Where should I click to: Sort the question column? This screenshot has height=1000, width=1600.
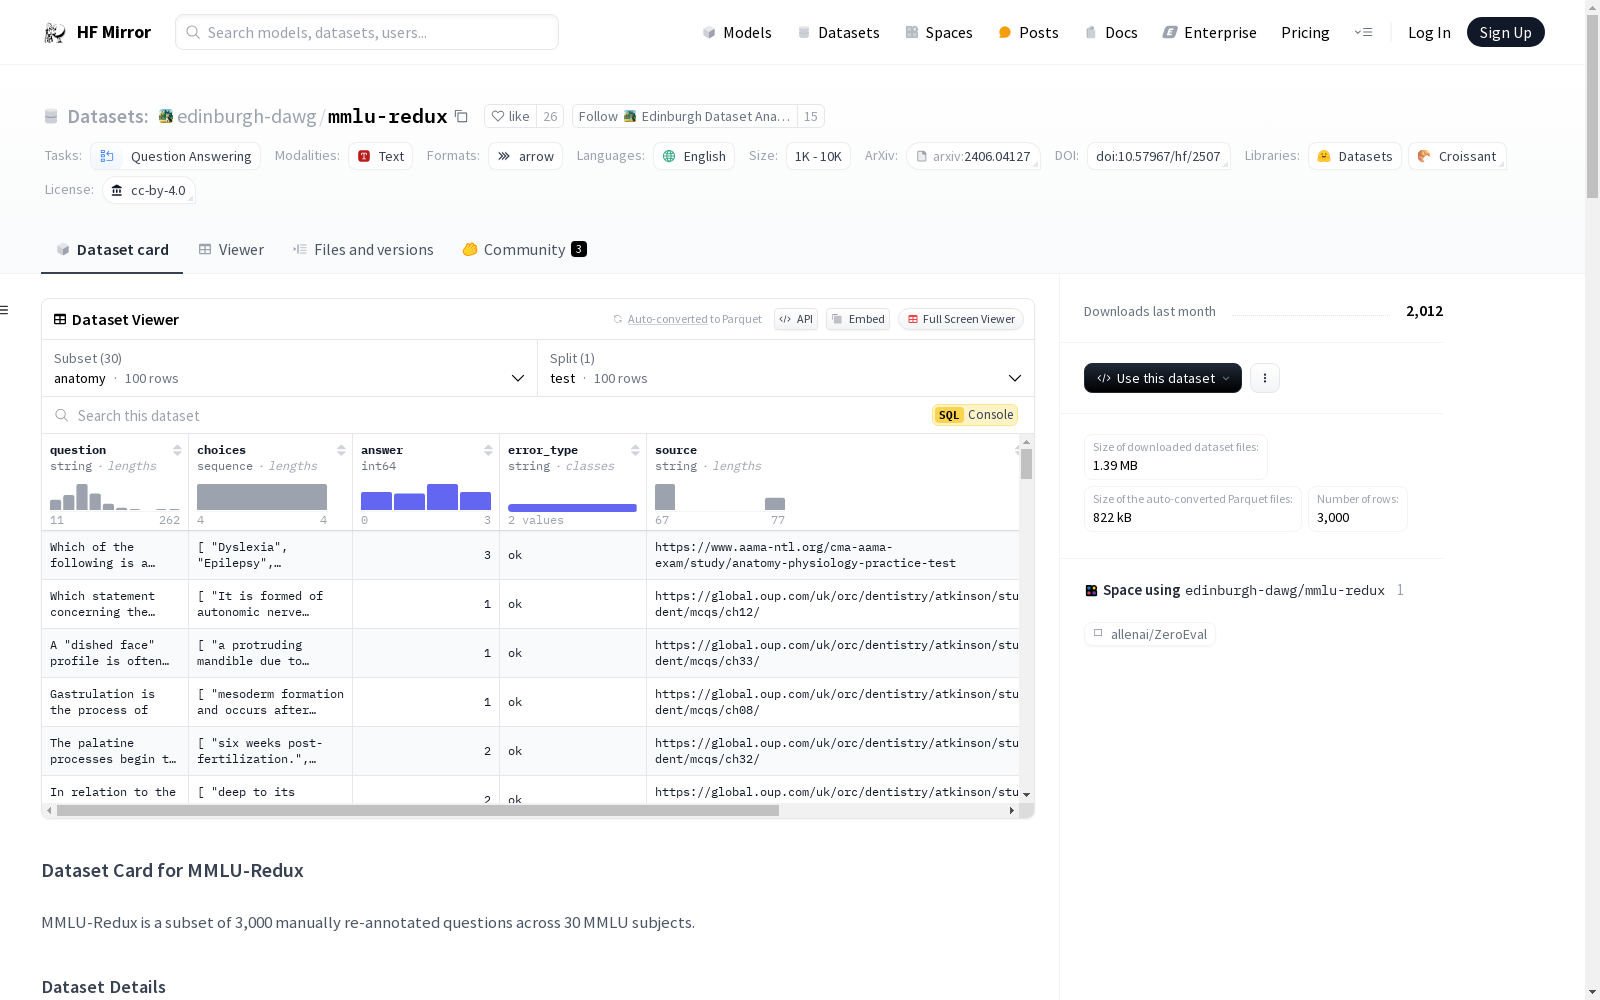pyautogui.click(x=177, y=450)
